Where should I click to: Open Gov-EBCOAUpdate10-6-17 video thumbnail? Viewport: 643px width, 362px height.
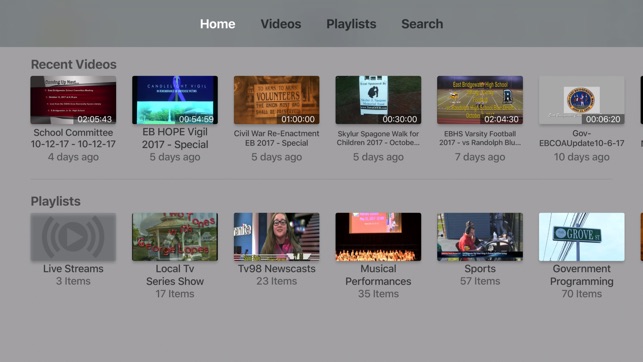click(581, 100)
